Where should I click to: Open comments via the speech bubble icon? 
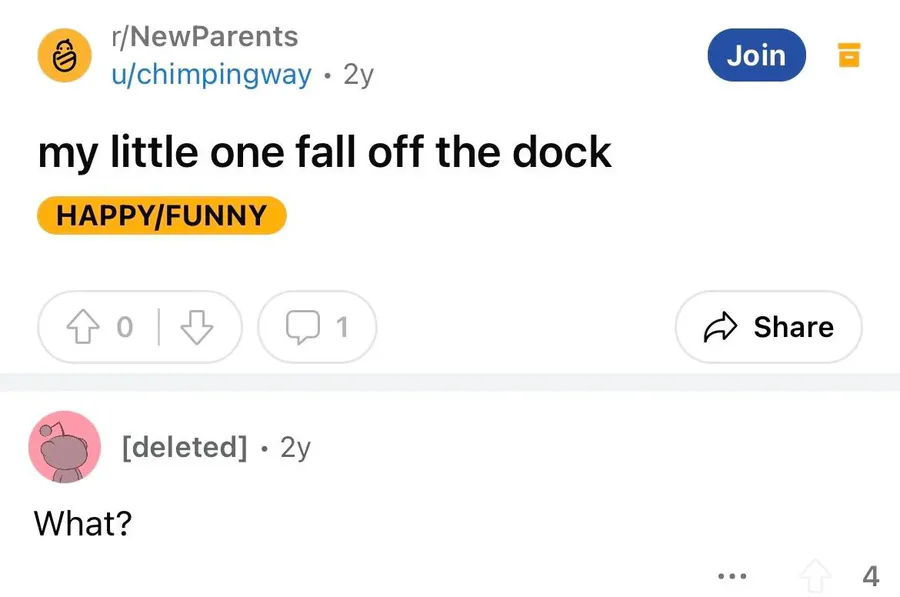(x=303, y=327)
